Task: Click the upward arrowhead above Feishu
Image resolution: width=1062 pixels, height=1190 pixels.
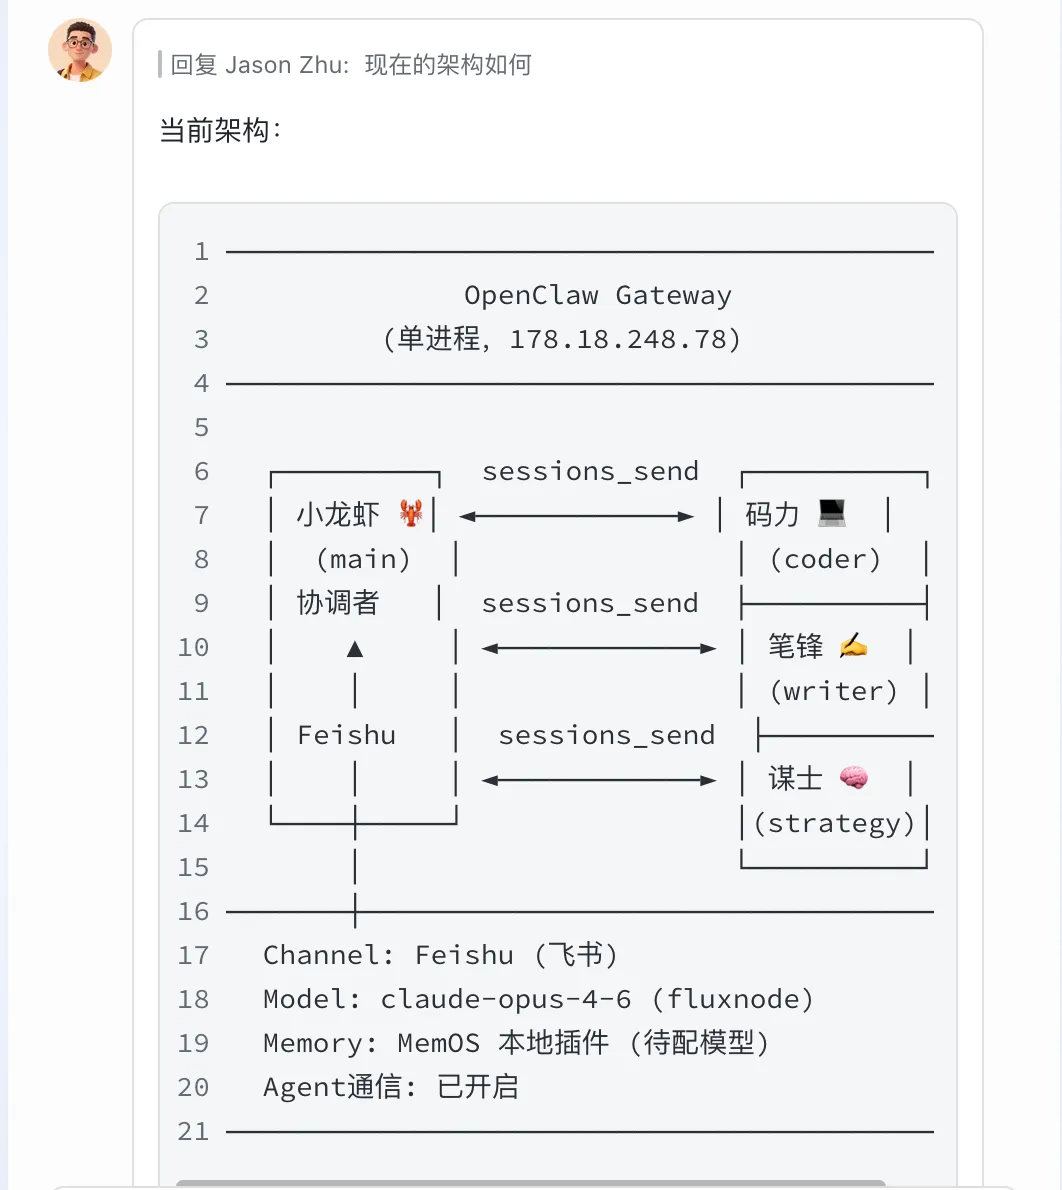Action: (354, 649)
